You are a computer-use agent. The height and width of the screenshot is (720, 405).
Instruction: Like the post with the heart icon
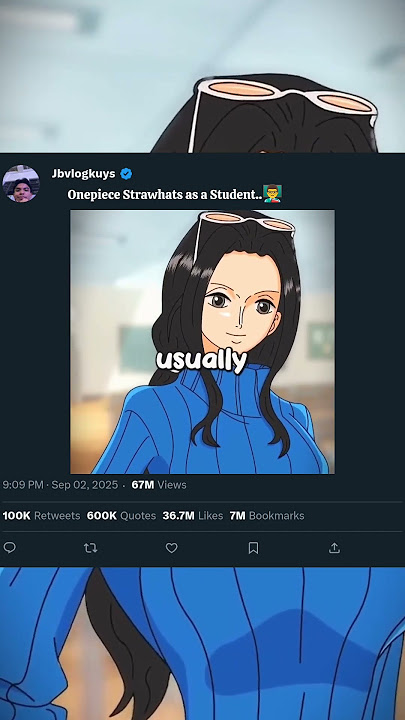point(172,548)
